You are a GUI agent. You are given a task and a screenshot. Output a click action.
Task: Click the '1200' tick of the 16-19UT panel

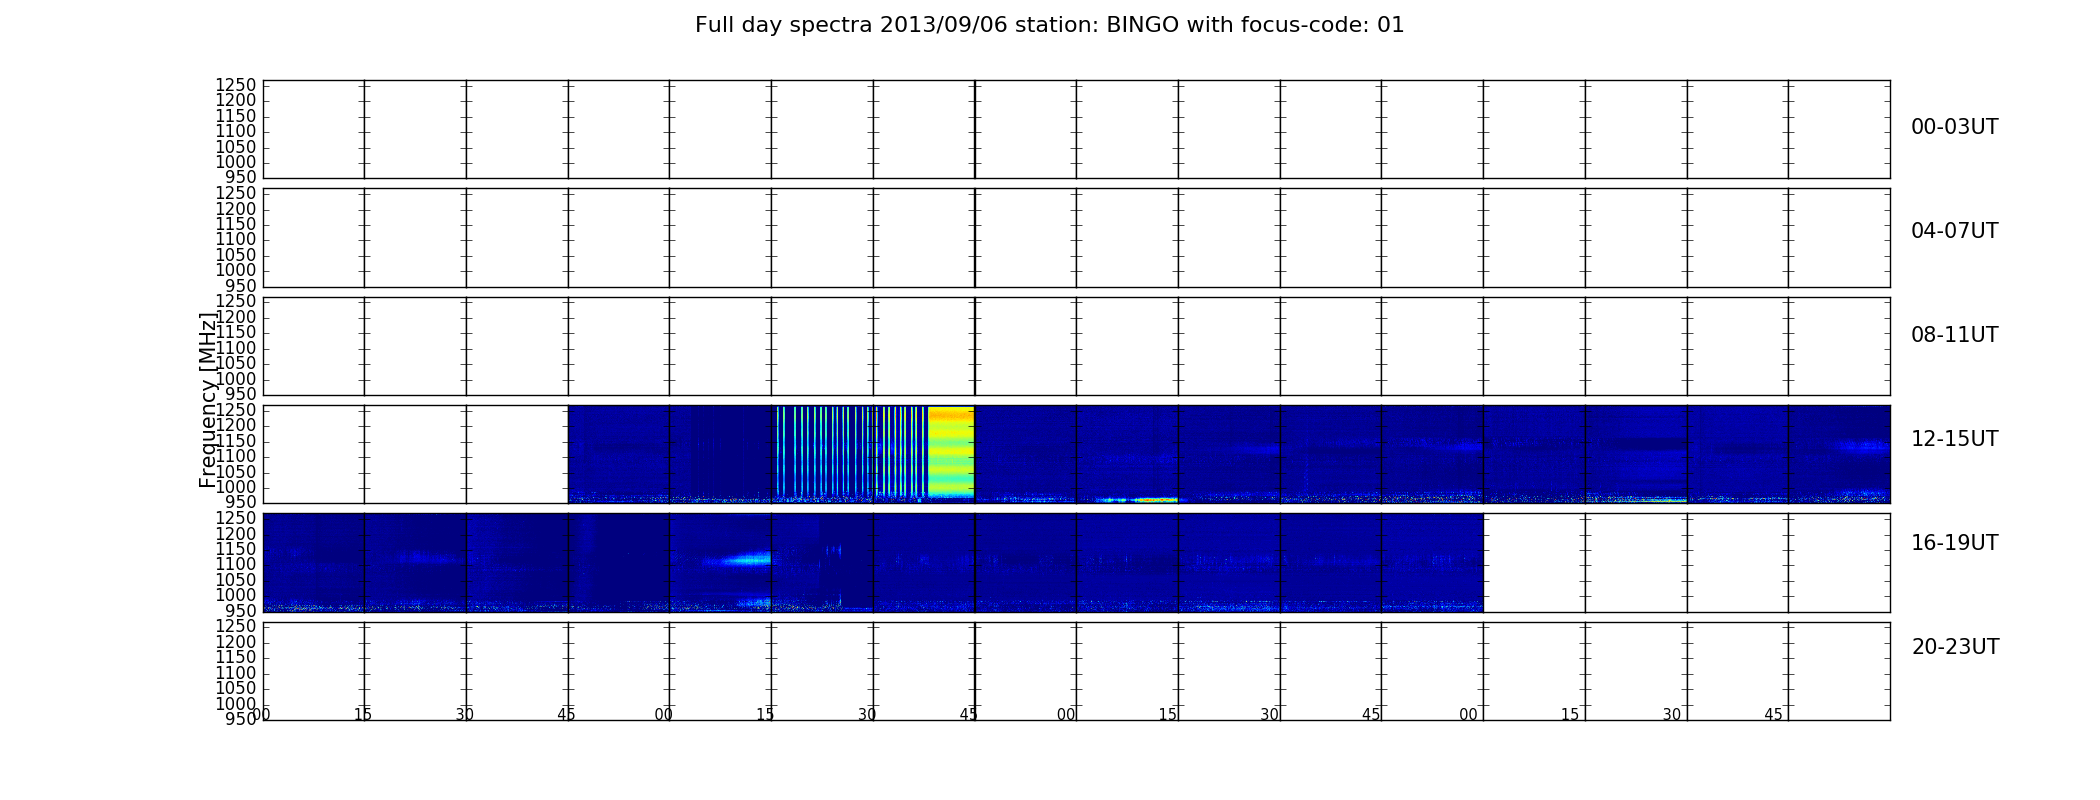click(236, 534)
